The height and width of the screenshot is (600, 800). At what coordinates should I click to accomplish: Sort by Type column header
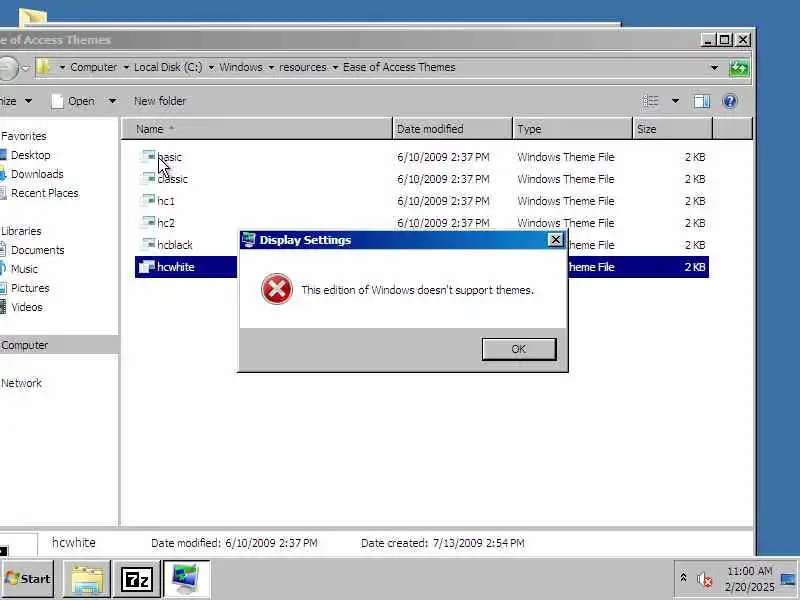(x=572, y=129)
